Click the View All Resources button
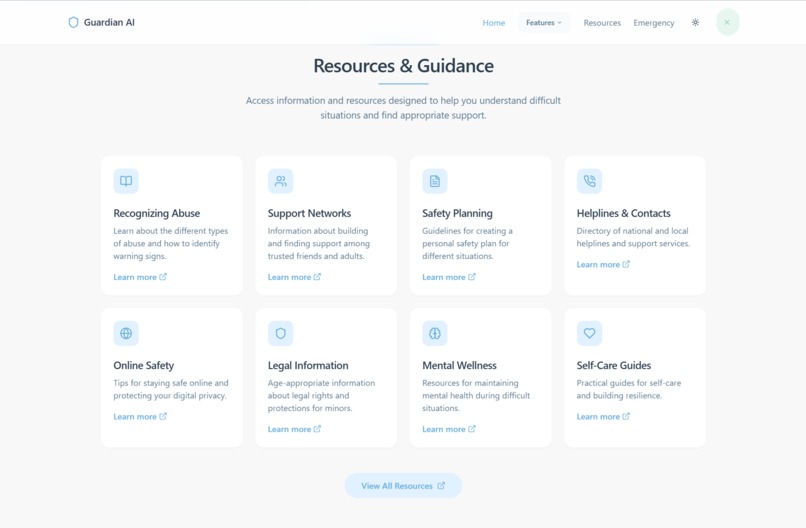 tap(403, 486)
